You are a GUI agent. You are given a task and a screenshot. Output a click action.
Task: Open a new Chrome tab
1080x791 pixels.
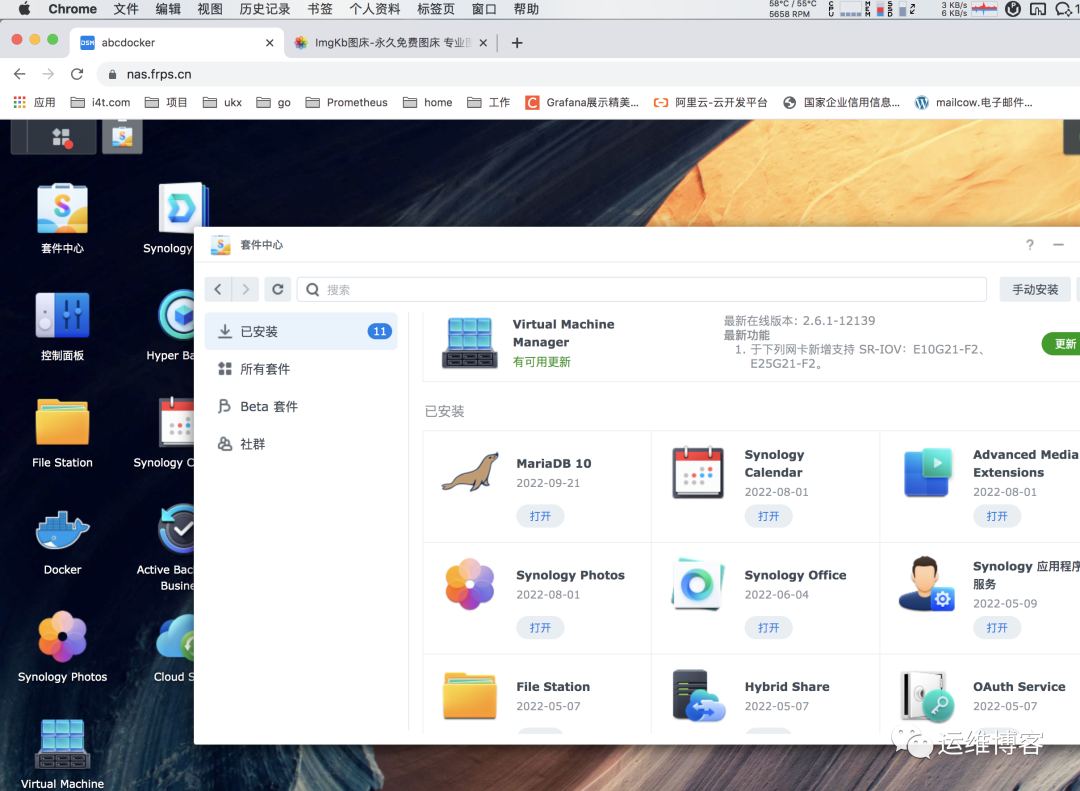pos(517,43)
